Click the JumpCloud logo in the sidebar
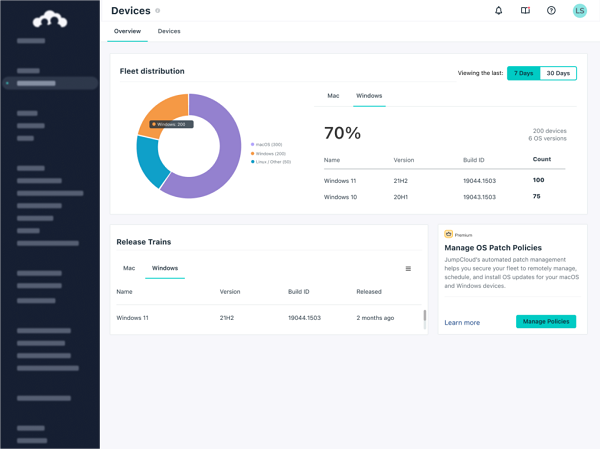The width and height of the screenshot is (600, 449). pyautogui.click(x=49, y=18)
